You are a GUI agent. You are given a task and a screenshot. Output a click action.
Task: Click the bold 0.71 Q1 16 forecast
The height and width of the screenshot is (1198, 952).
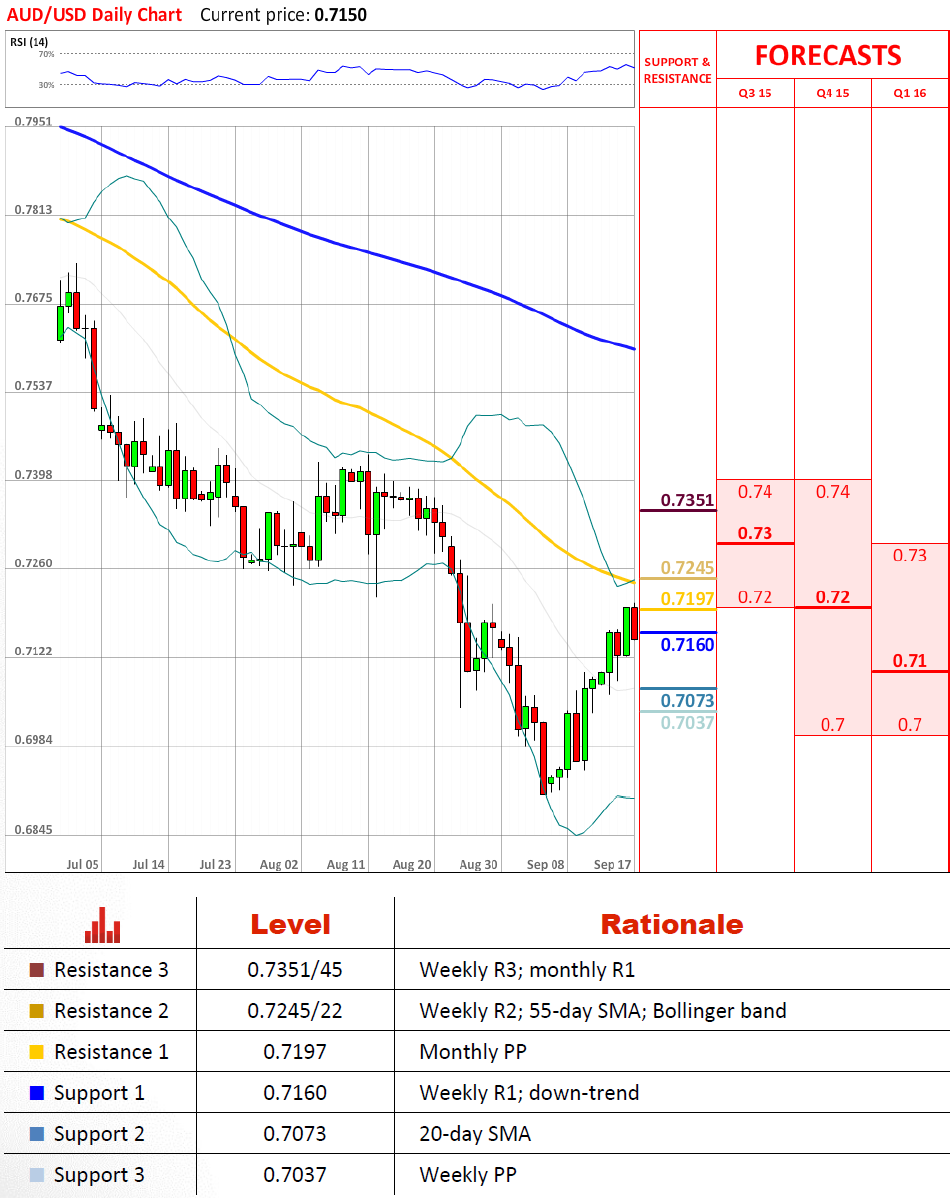point(910,661)
